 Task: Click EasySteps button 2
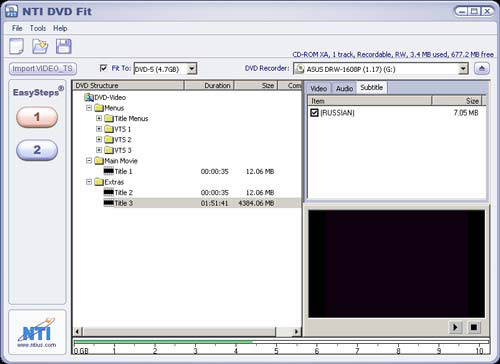pyautogui.click(x=37, y=150)
